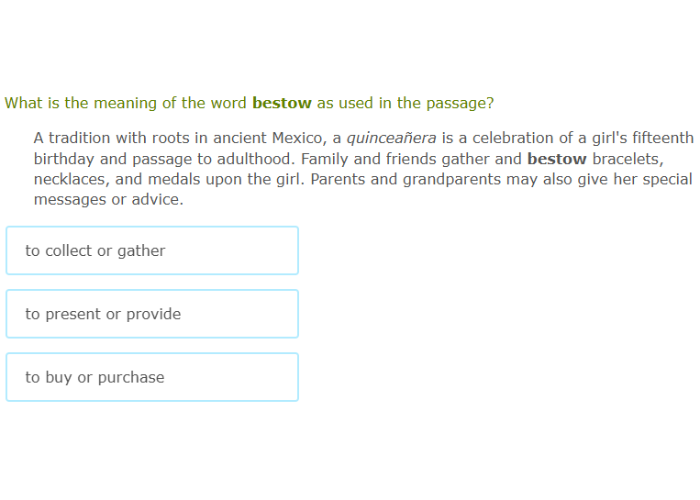This screenshot has height=500, width=700.
Task: Click the italicized word "quinceañera"
Action: pyautogui.click(x=391, y=138)
